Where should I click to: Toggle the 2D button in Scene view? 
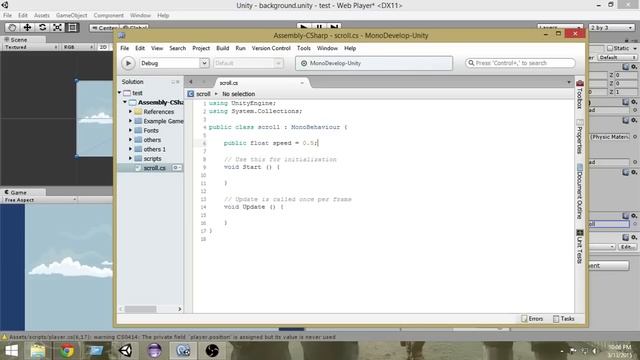point(103,47)
